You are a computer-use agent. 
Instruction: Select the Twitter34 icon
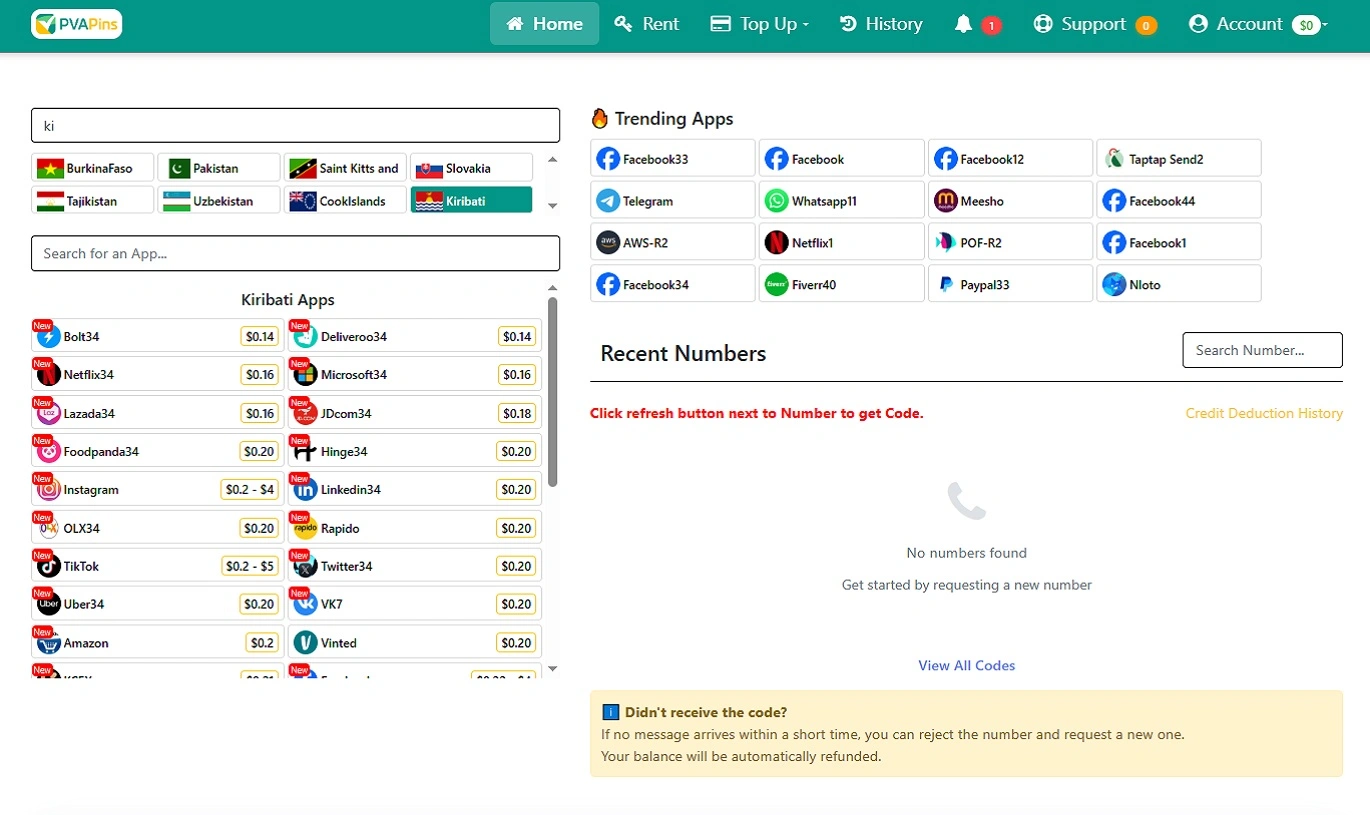coord(306,566)
